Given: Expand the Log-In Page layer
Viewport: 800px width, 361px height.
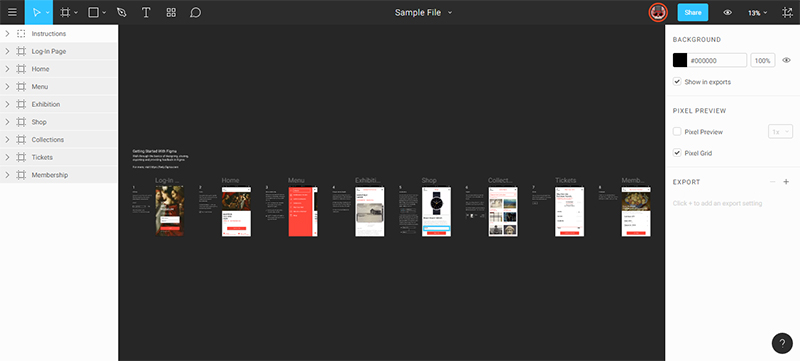Looking at the screenshot, I should (7, 51).
